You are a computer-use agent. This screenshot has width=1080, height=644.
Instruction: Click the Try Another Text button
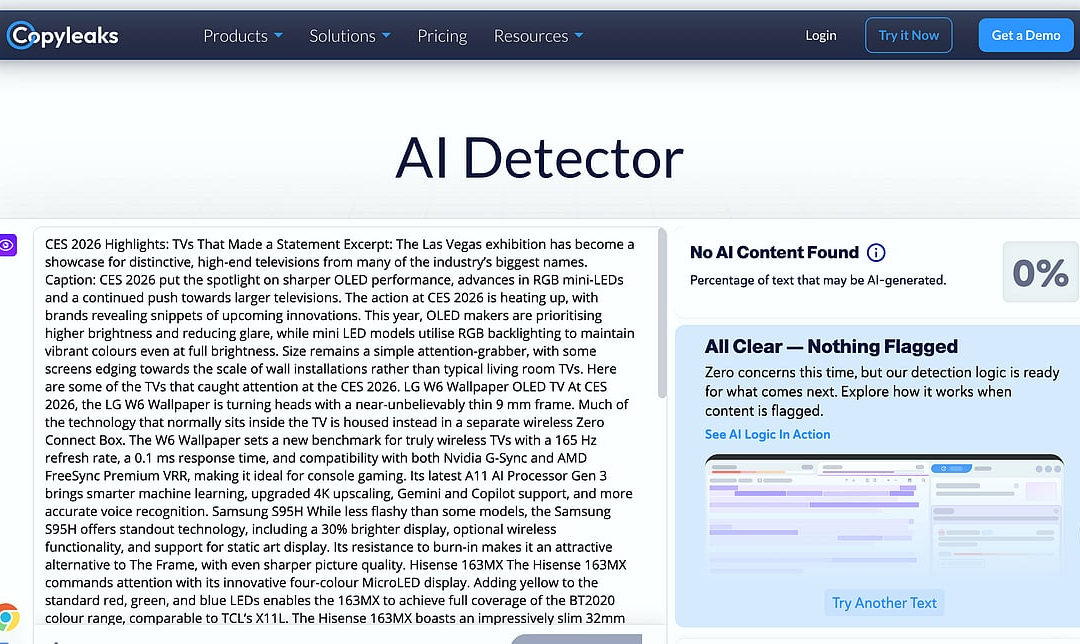pos(884,603)
